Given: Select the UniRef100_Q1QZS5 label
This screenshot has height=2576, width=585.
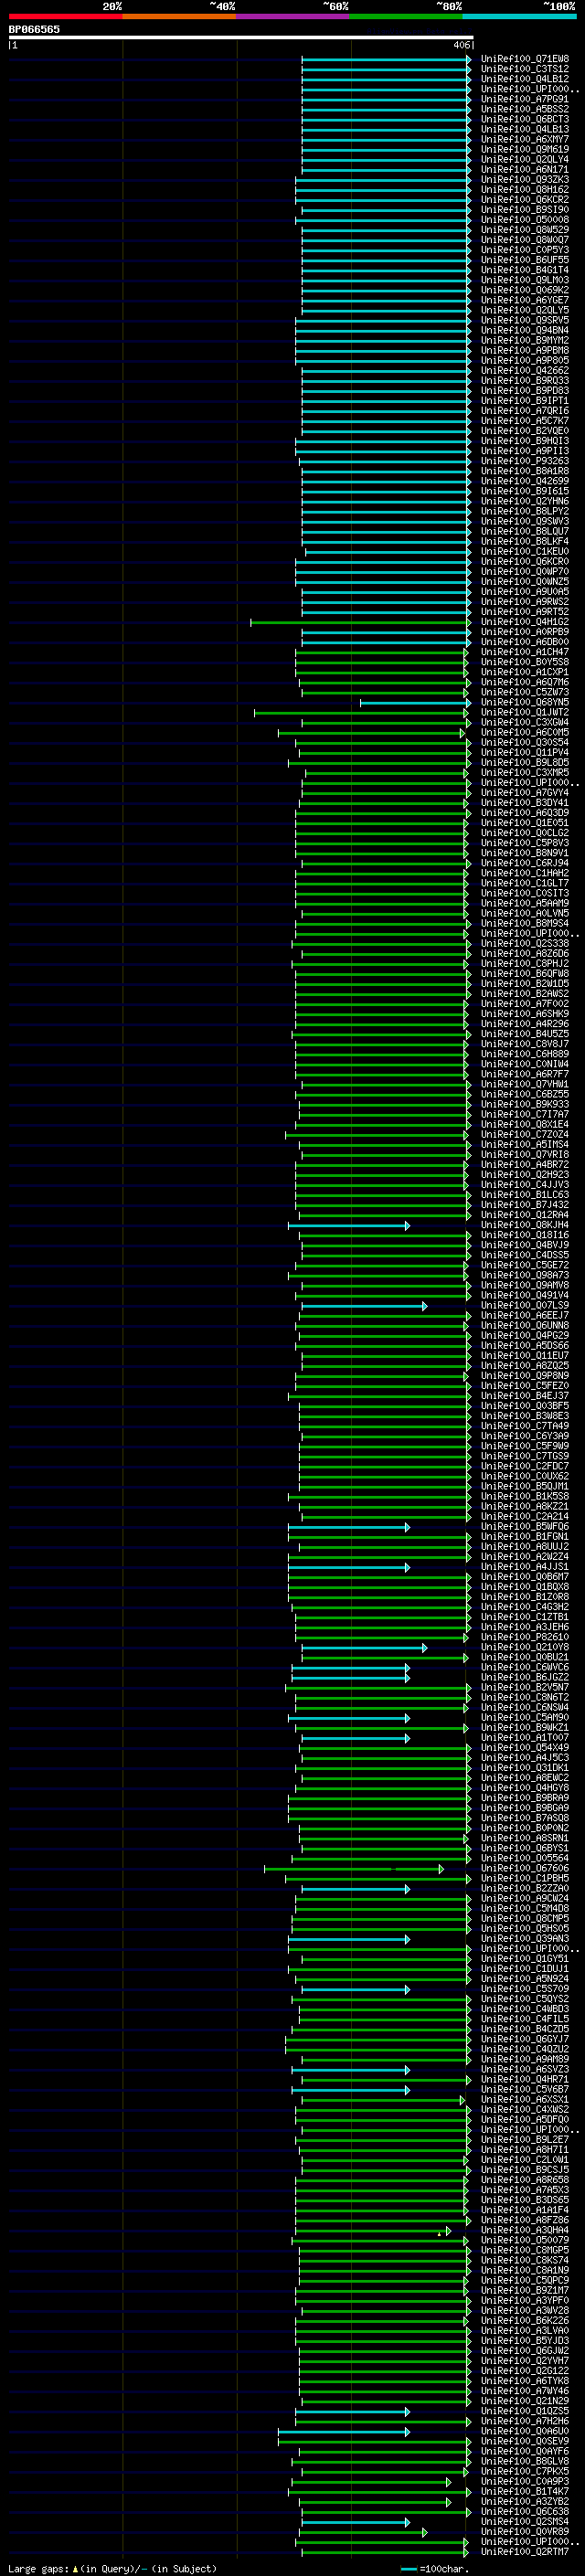Looking at the screenshot, I should click(525, 2411).
